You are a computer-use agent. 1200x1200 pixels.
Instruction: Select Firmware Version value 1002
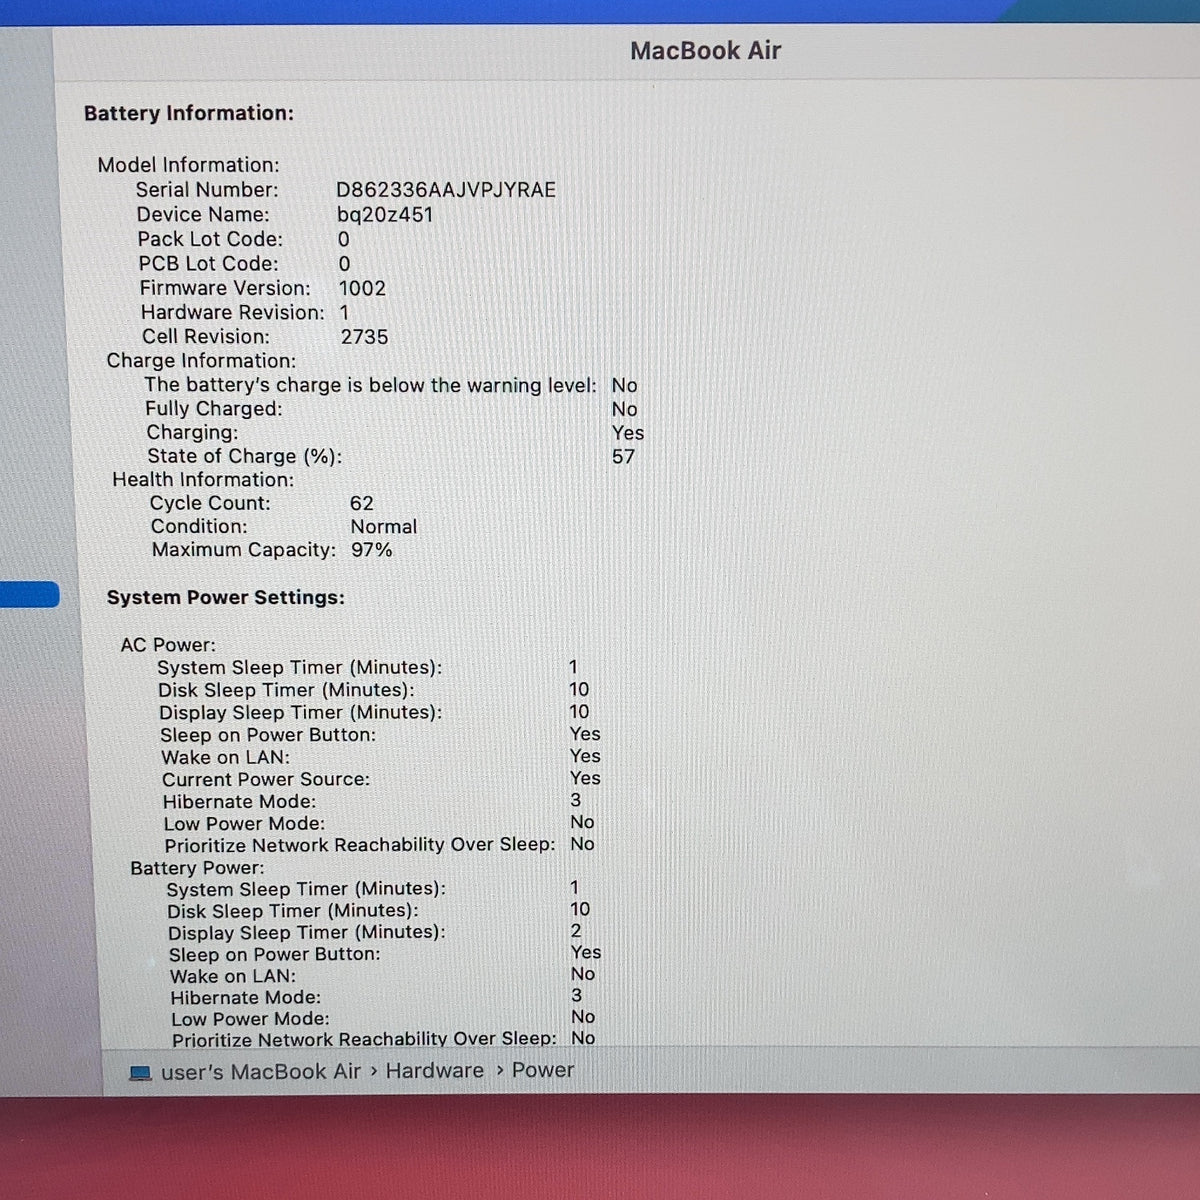pyautogui.click(x=362, y=288)
